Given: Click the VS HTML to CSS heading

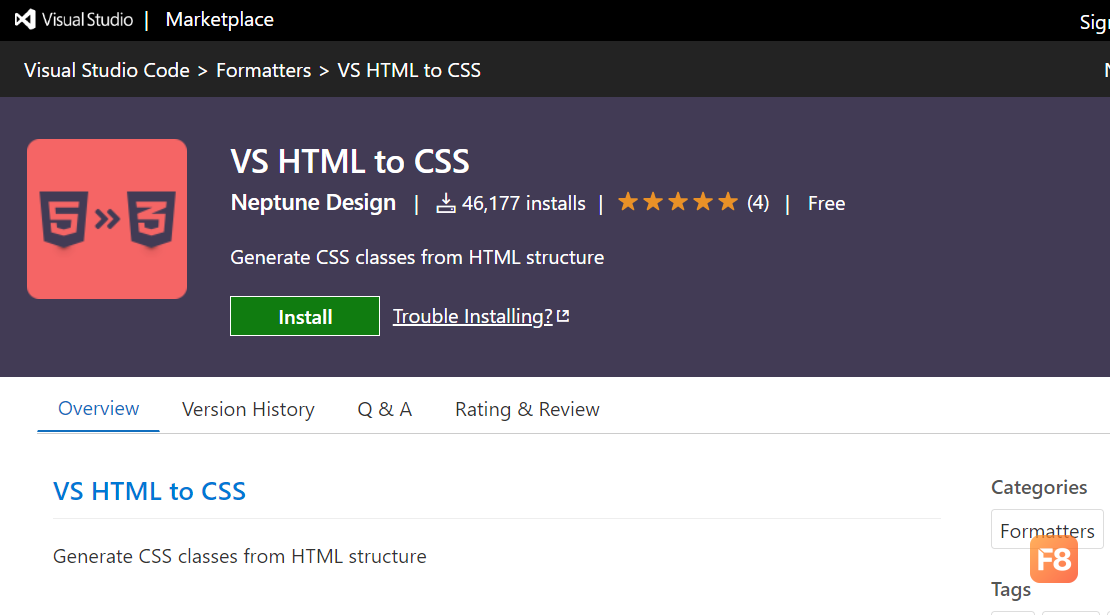Looking at the screenshot, I should click(x=149, y=491).
